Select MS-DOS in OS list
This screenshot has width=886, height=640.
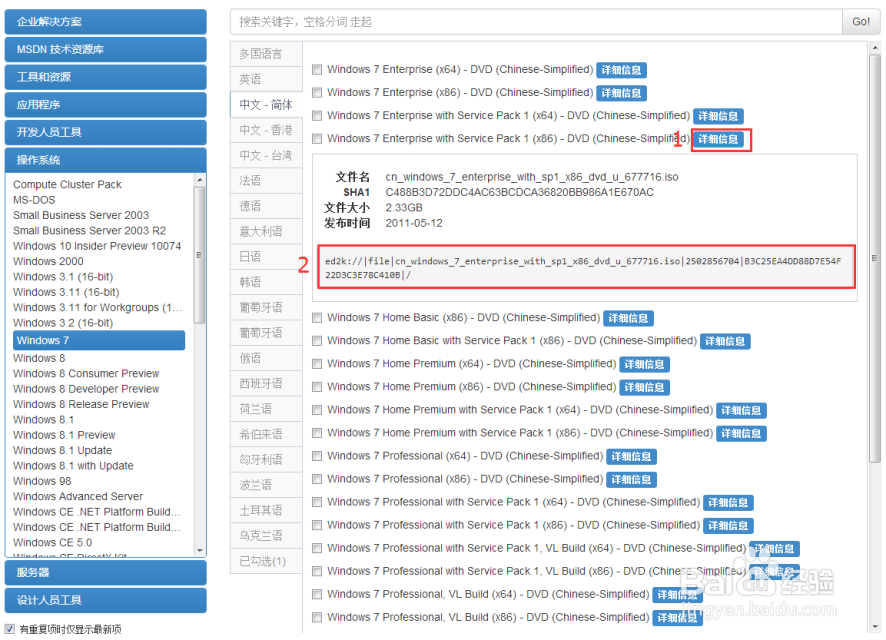tap(34, 200)
